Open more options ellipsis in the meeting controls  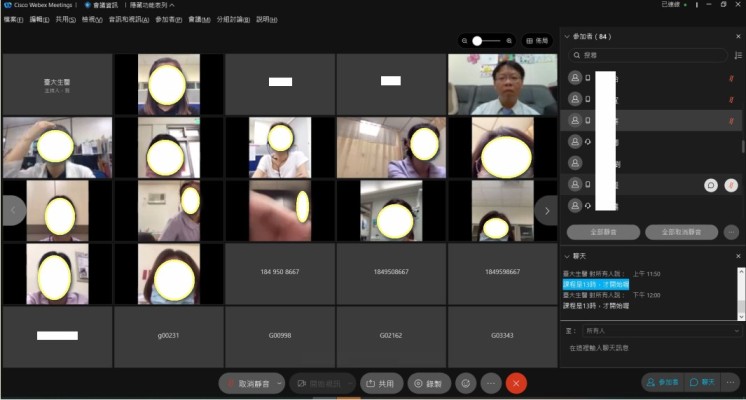[x=491, y=383]
